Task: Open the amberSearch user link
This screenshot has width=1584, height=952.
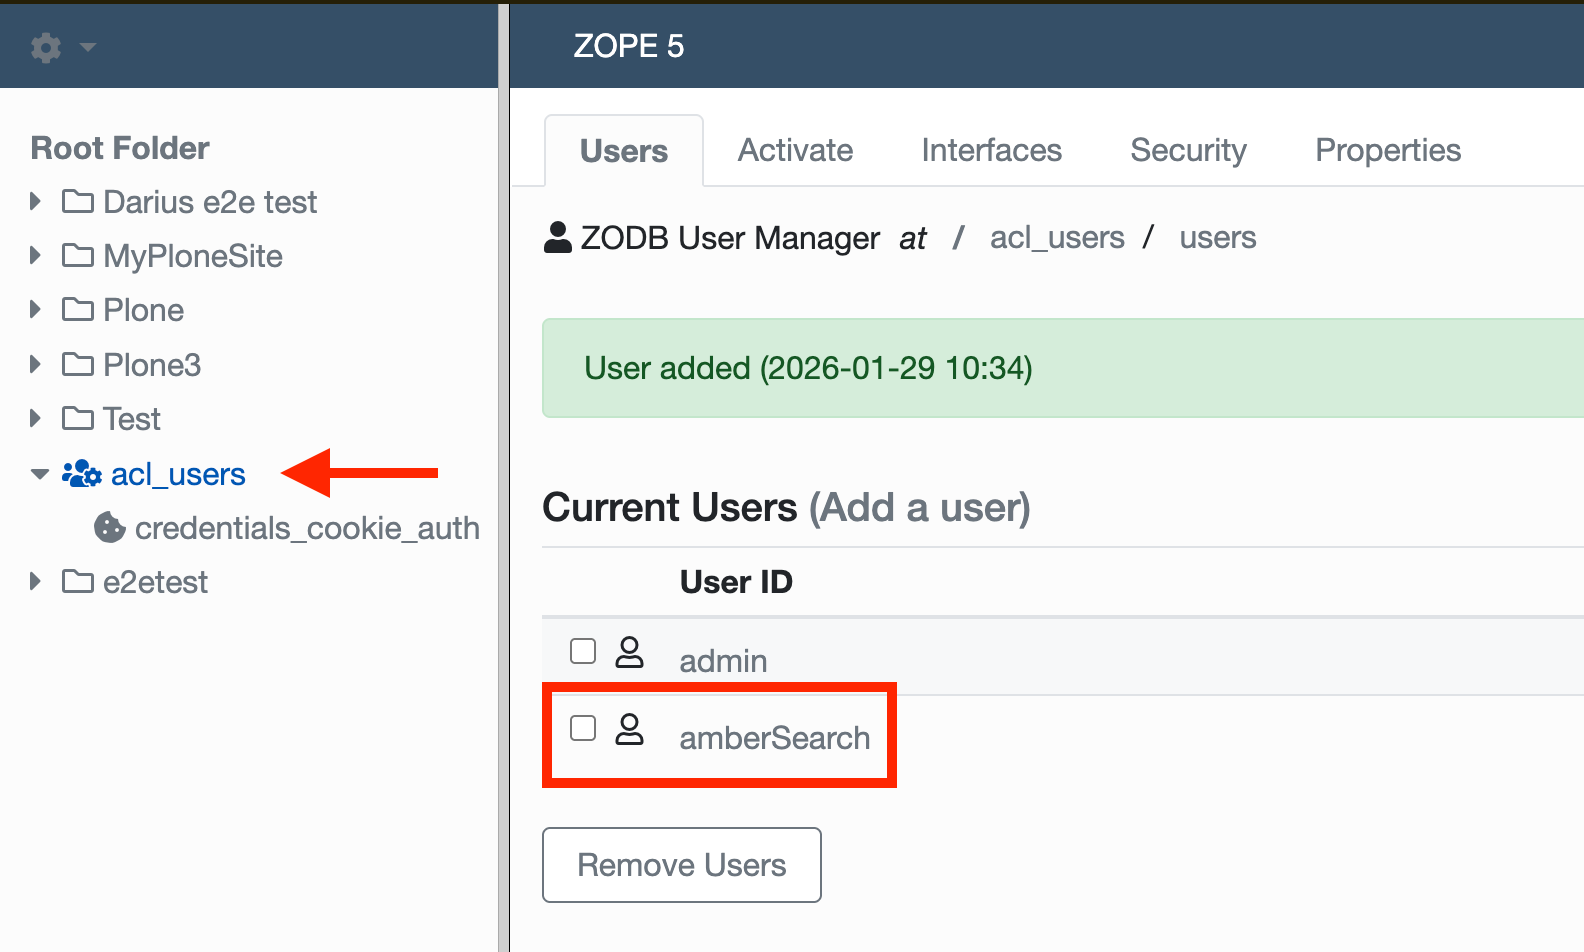Action: 775,738
